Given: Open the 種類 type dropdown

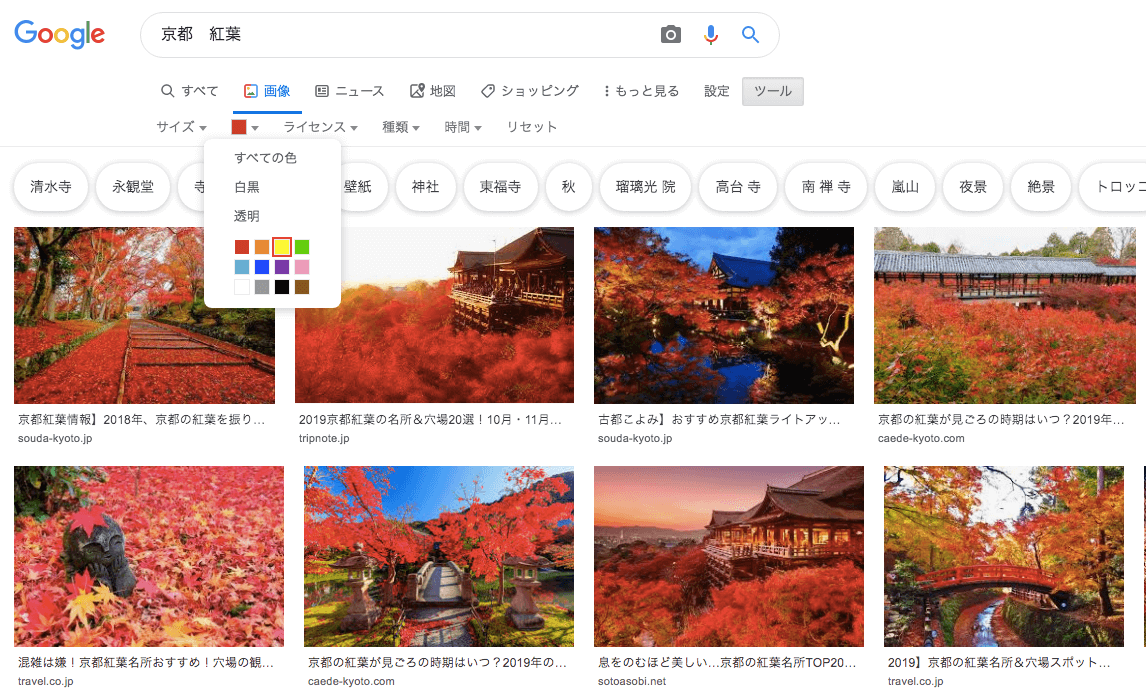Looking at the screenshot, I should coord(401,127).
